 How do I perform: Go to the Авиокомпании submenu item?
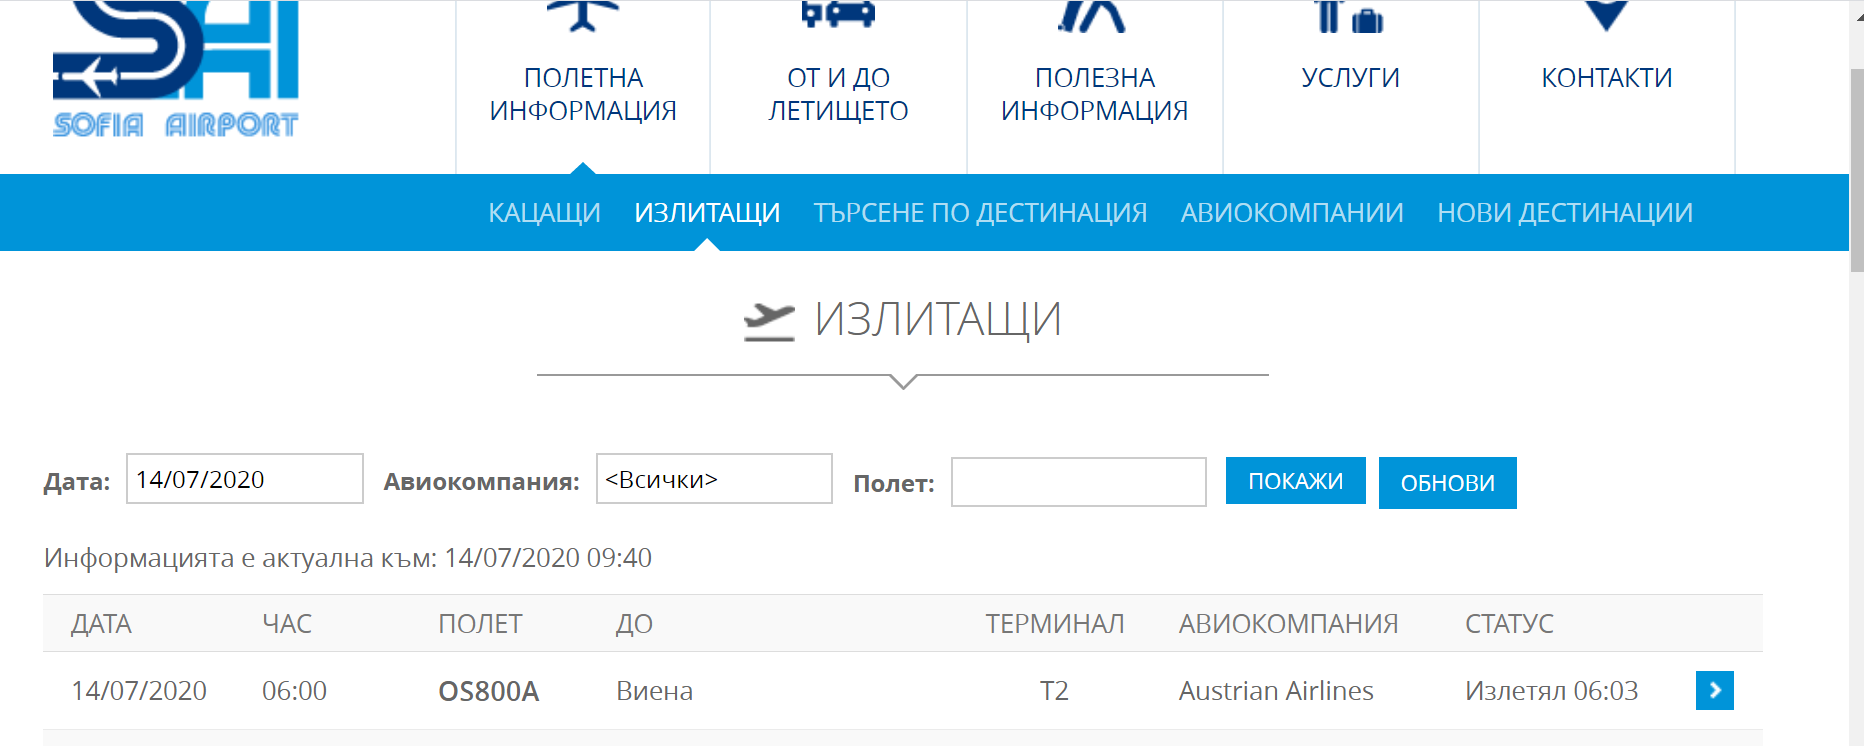pyautogui.click(x=1292, y=213)
